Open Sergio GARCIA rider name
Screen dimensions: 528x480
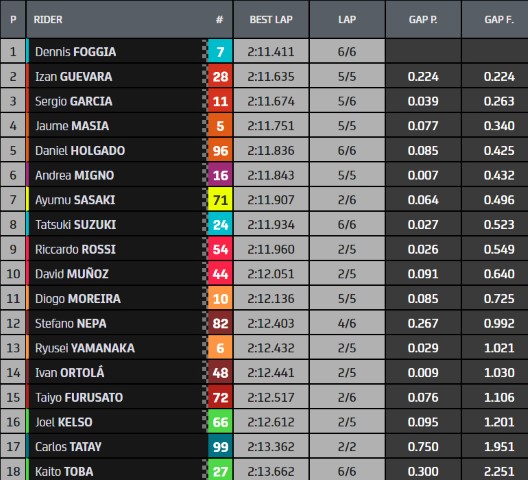pyautogui.click(x=74, y=101)
